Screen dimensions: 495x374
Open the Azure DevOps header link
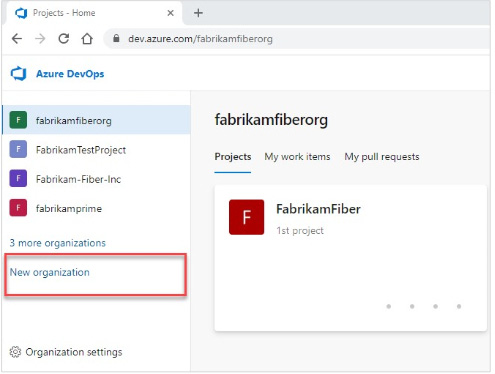(x=70, y=74)
